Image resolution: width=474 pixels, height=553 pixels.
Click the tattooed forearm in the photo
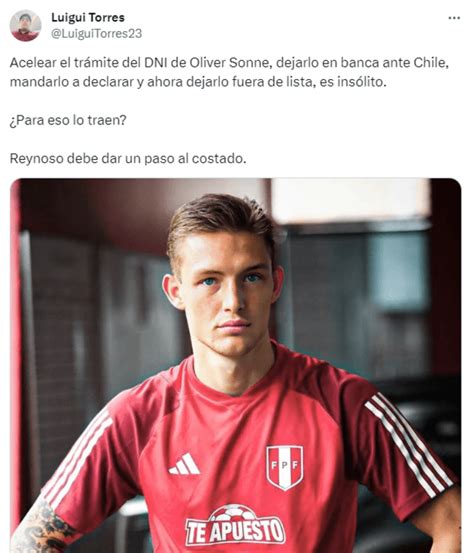41,527
